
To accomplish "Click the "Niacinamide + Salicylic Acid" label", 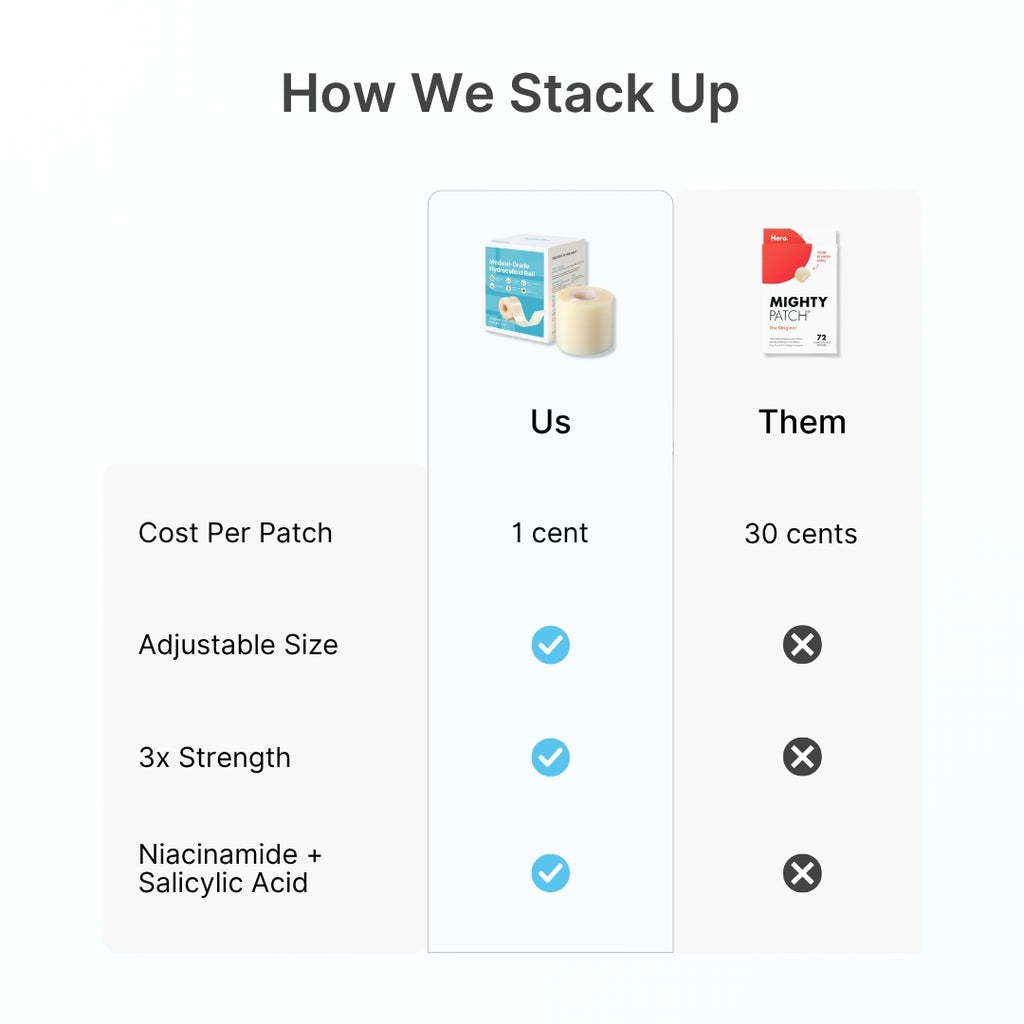I will pos(230,869).
